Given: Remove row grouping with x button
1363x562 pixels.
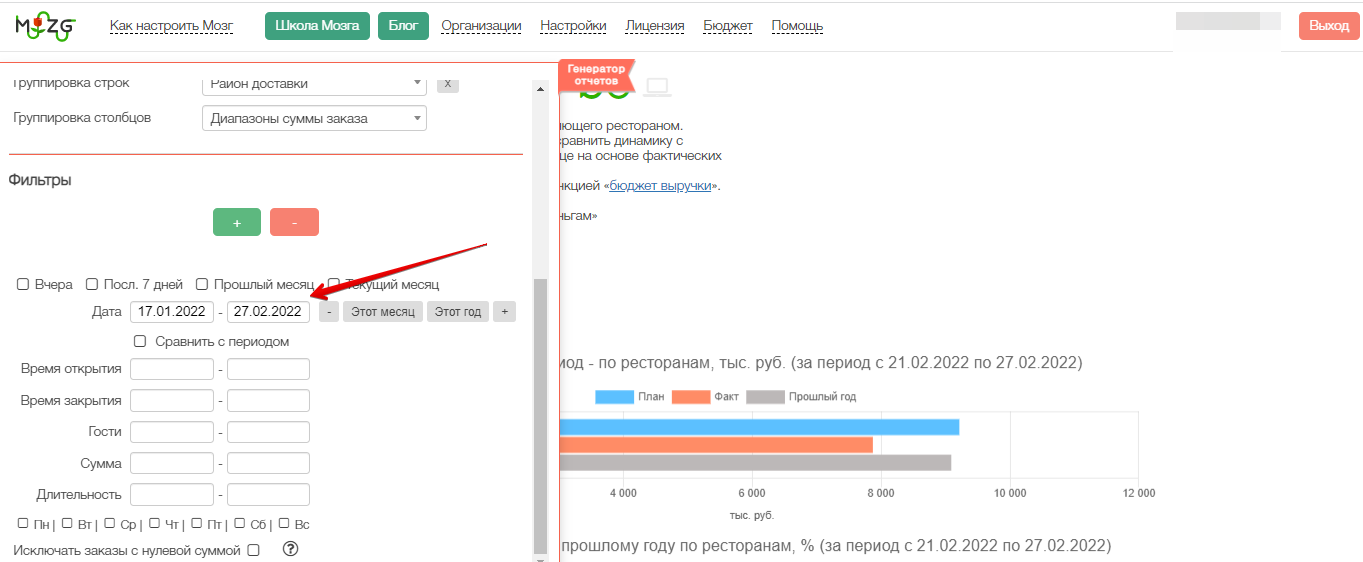Looking at the screenshot, I should tap(448, 84).
